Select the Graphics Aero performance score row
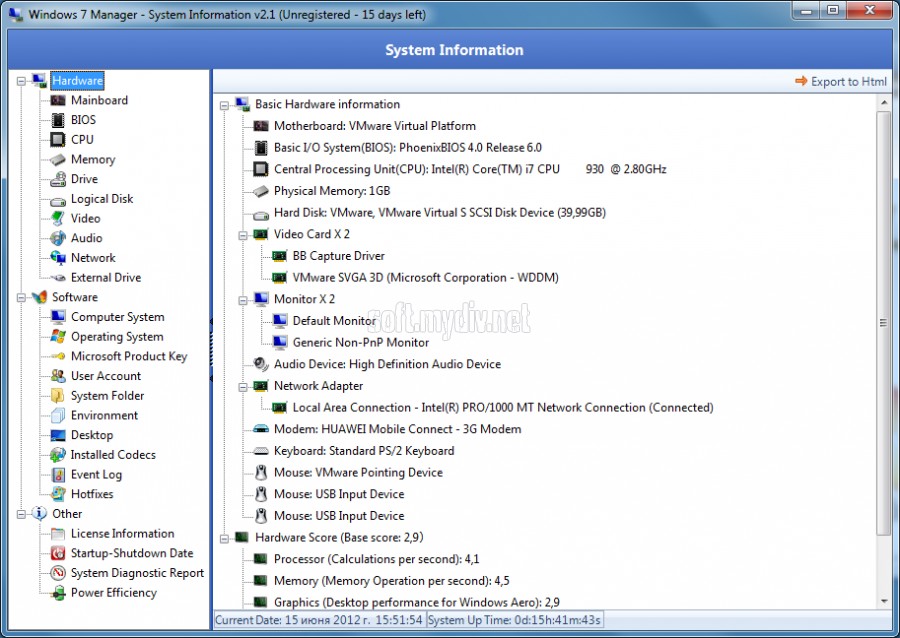The height and width of the screenshot is (638, 900). pyautogui.click(x=417, y=602)
